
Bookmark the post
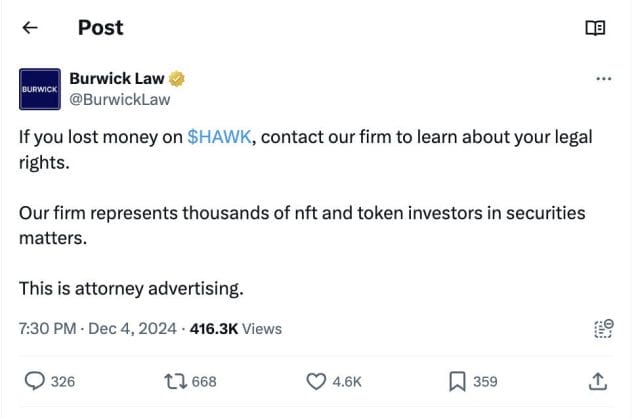457,382
